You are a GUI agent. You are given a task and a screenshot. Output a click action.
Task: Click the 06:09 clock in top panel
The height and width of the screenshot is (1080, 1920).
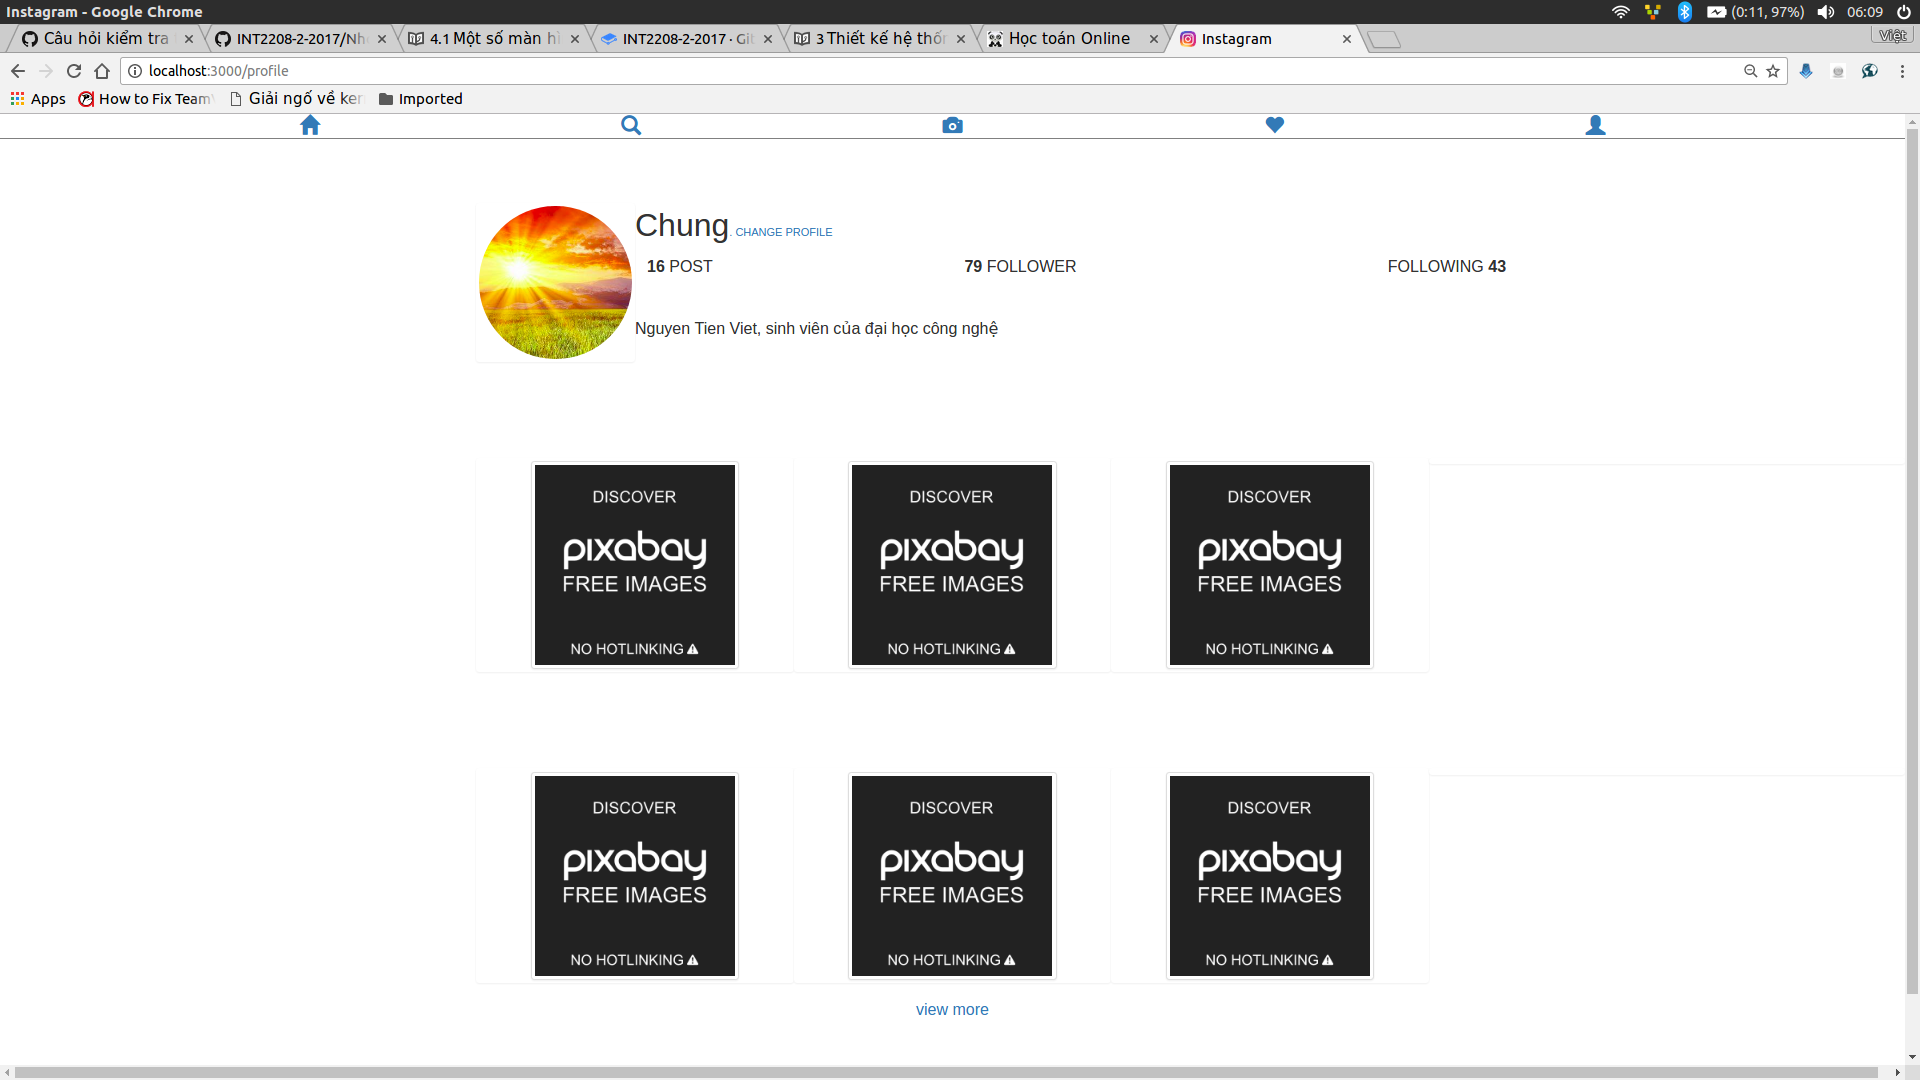(1865, 12)
